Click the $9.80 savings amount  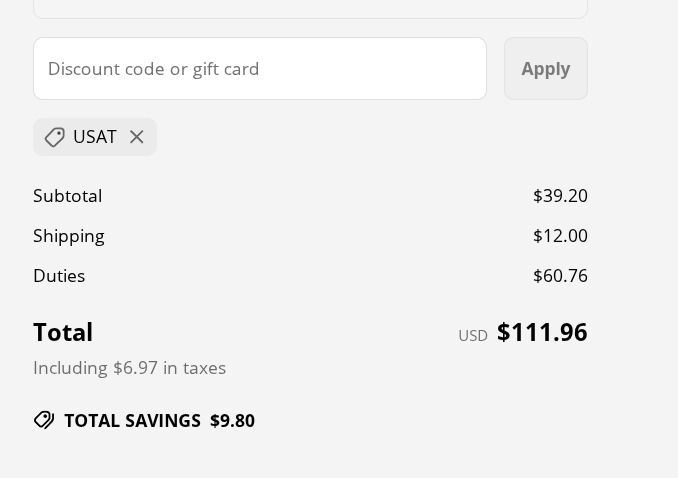tap(232, 420)
